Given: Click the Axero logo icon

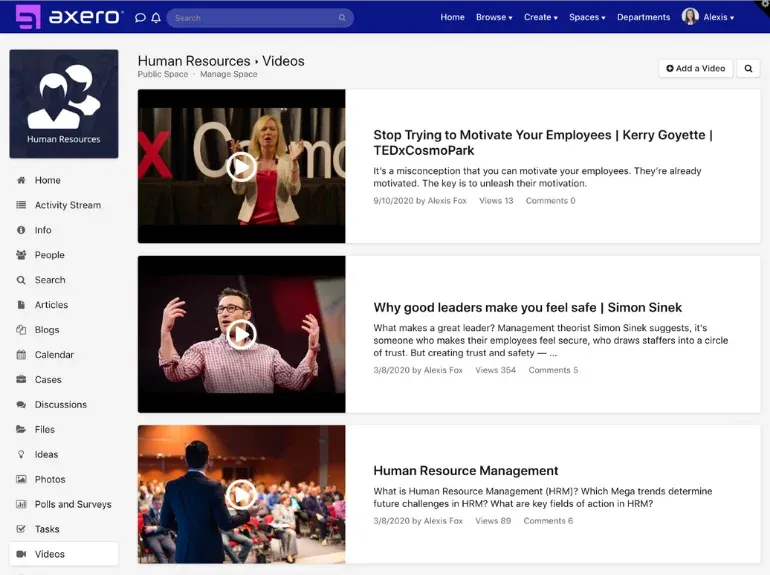Looking at the screenshot, I should click(28, 17).
